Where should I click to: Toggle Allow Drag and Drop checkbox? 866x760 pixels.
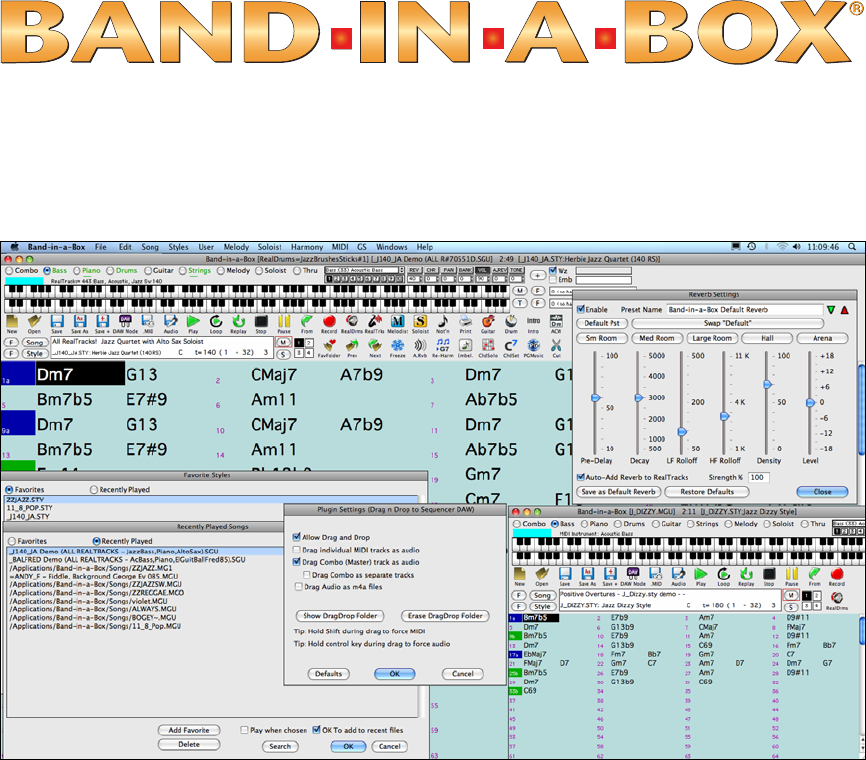[x=297, y=537]
